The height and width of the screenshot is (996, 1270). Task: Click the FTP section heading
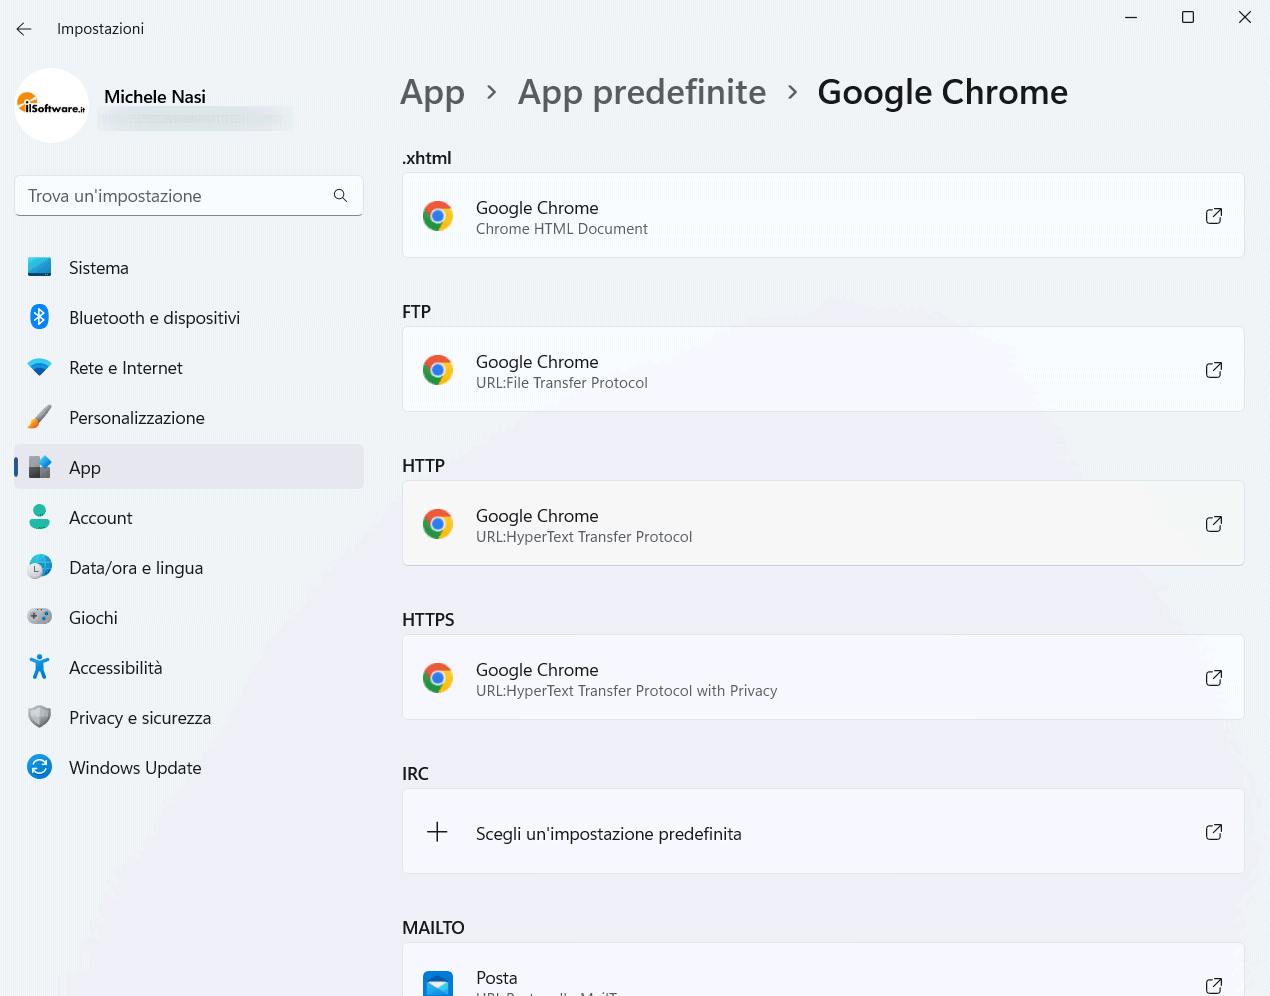coord(417,312)
